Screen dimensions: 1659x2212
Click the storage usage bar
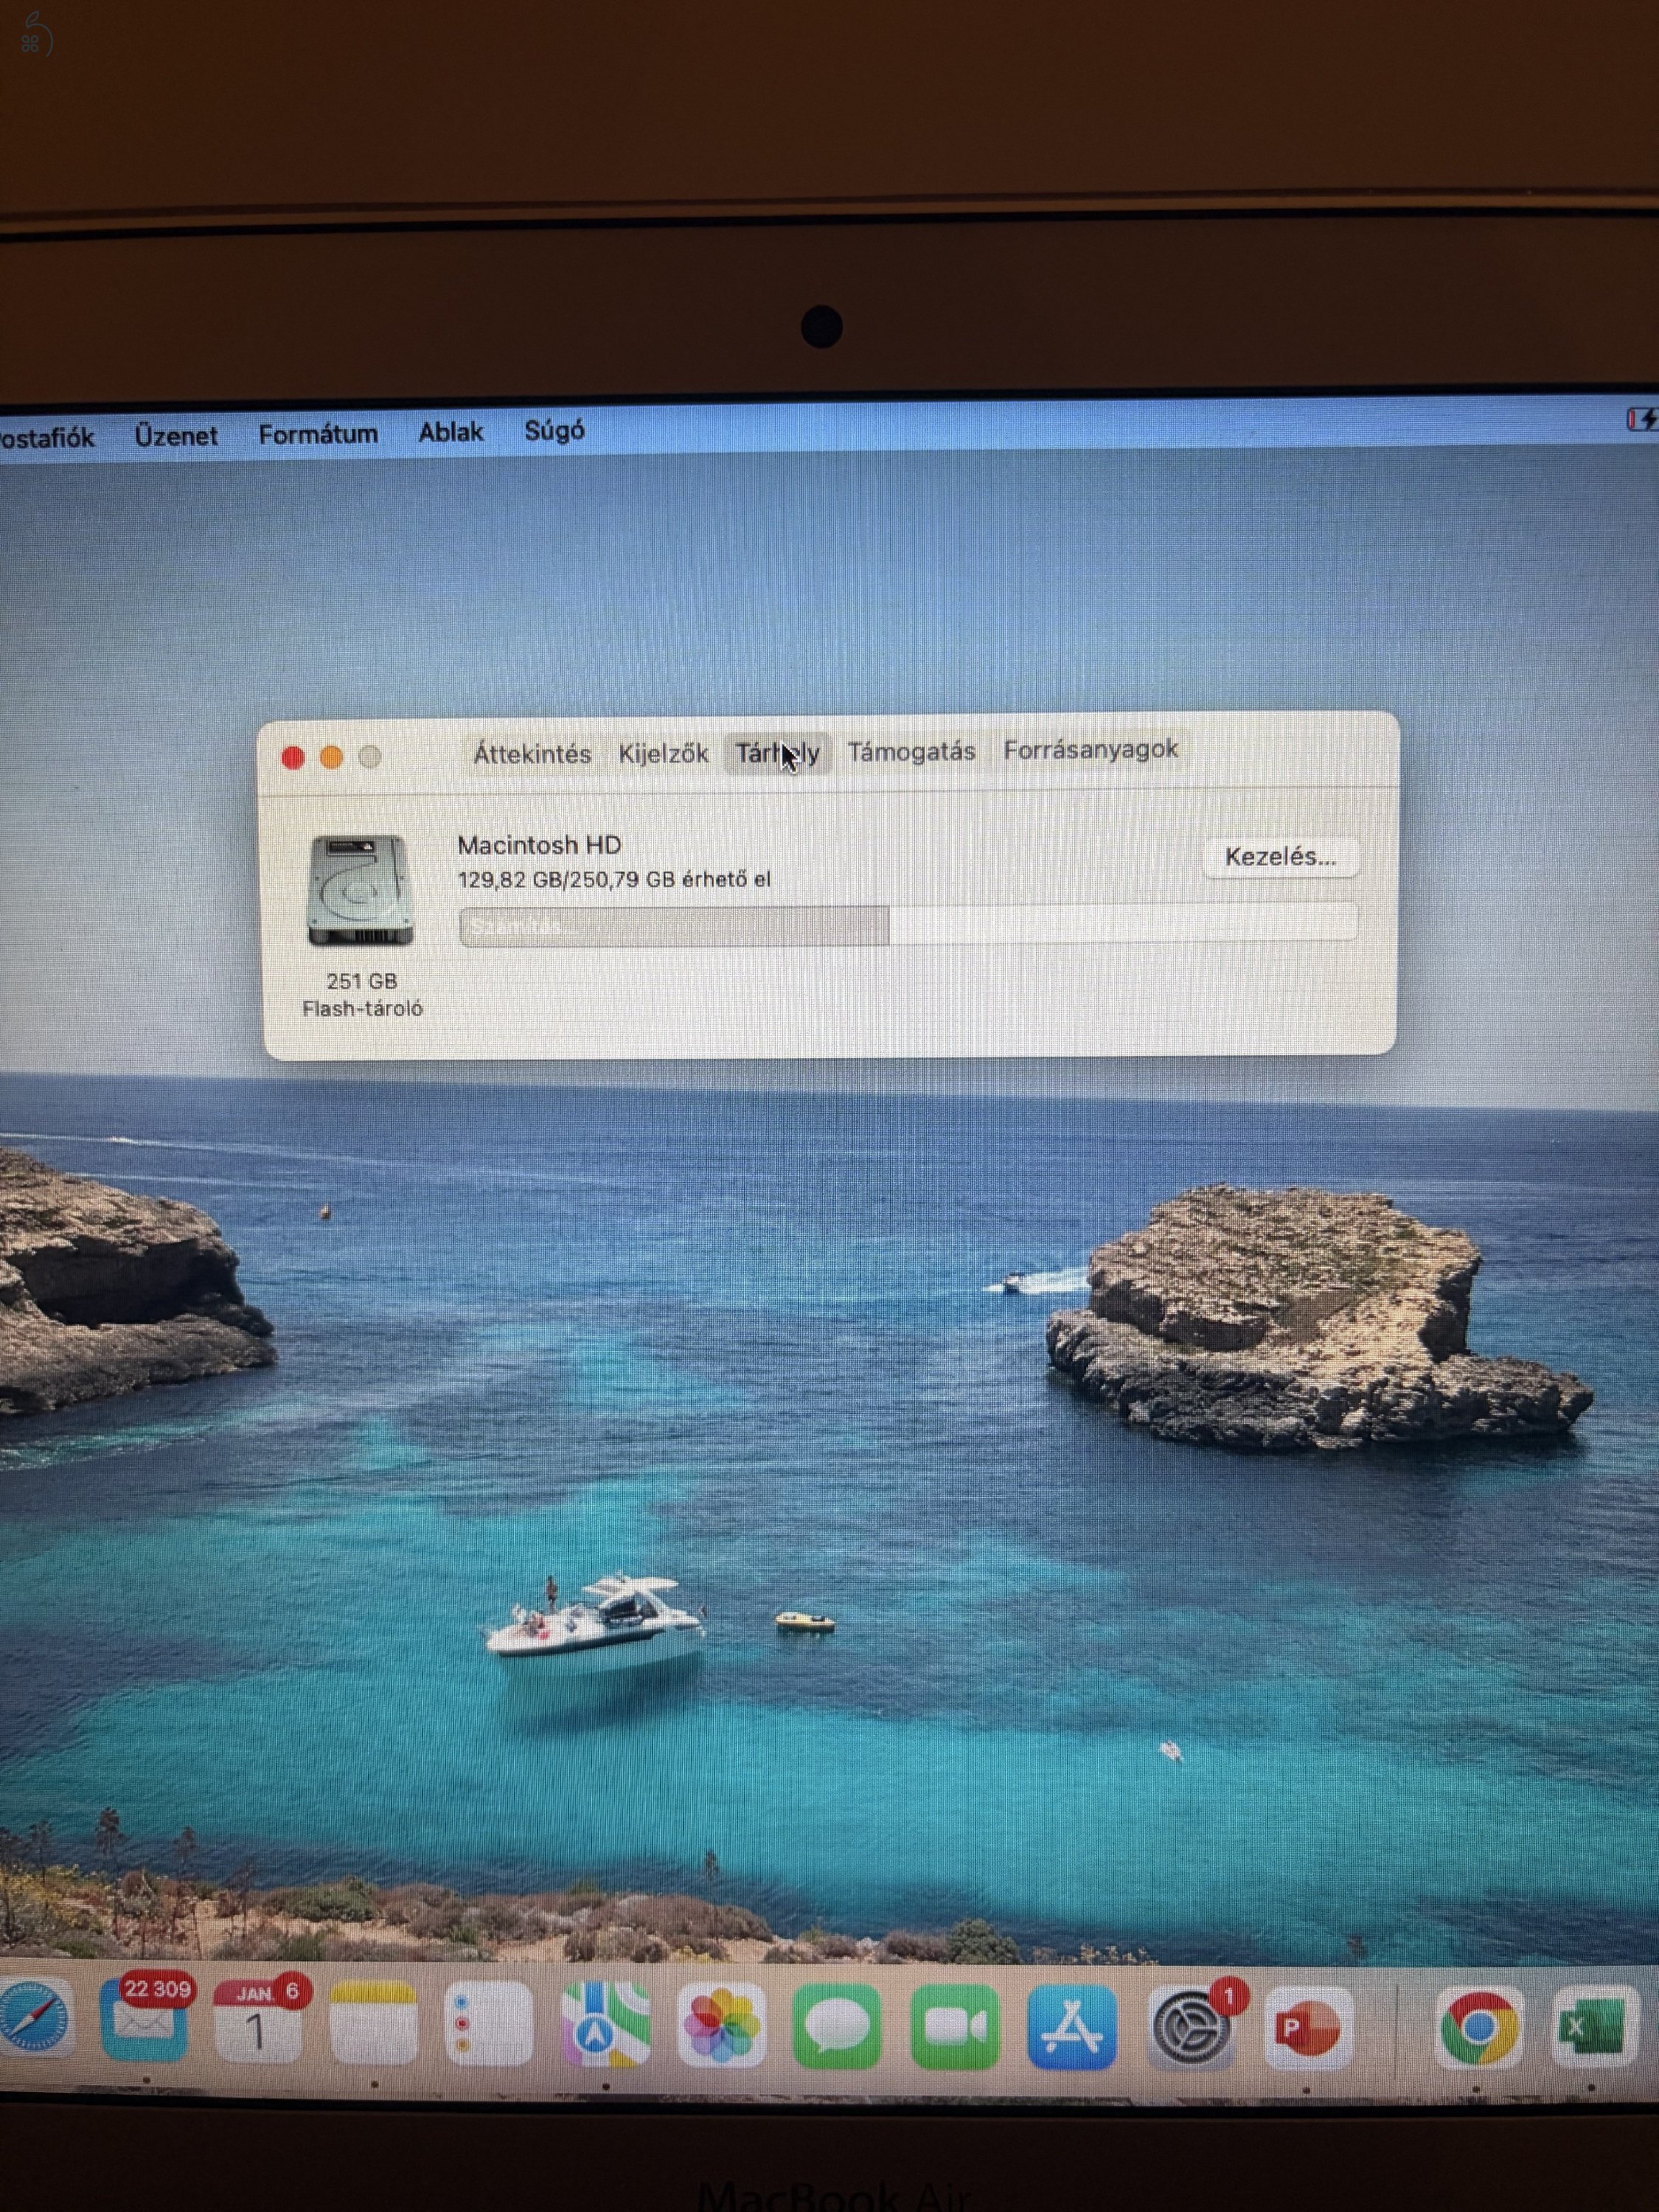tap(908, 924)
